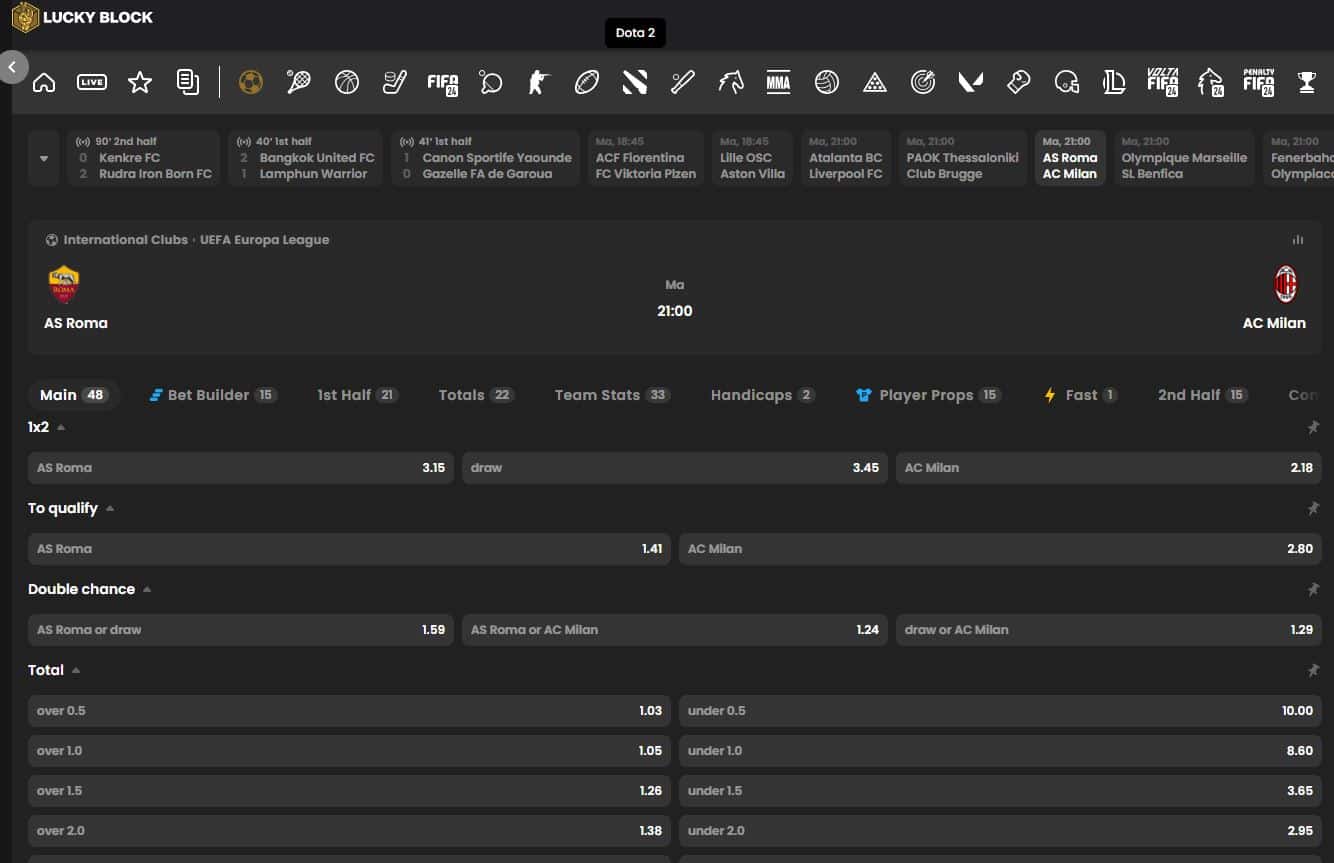Open the UEFA Europa League link
1334x863 pixels.
(264, 240)
